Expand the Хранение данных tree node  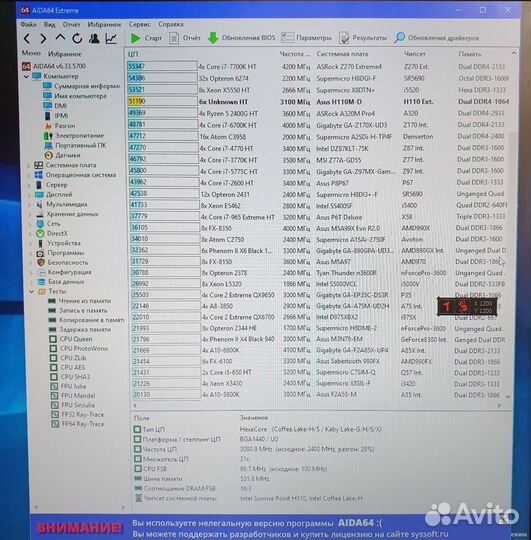pos(30,214)
